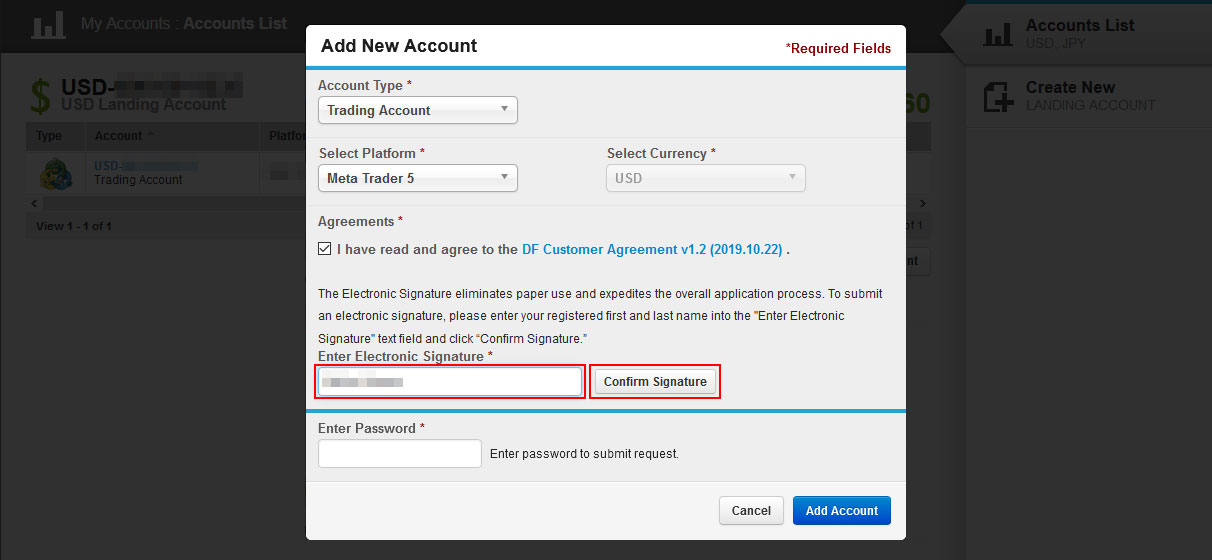The width and height of the screenshot is (1212, 560).
Task: Cancel the Add New Account dialog
Action: coord(751,510)
